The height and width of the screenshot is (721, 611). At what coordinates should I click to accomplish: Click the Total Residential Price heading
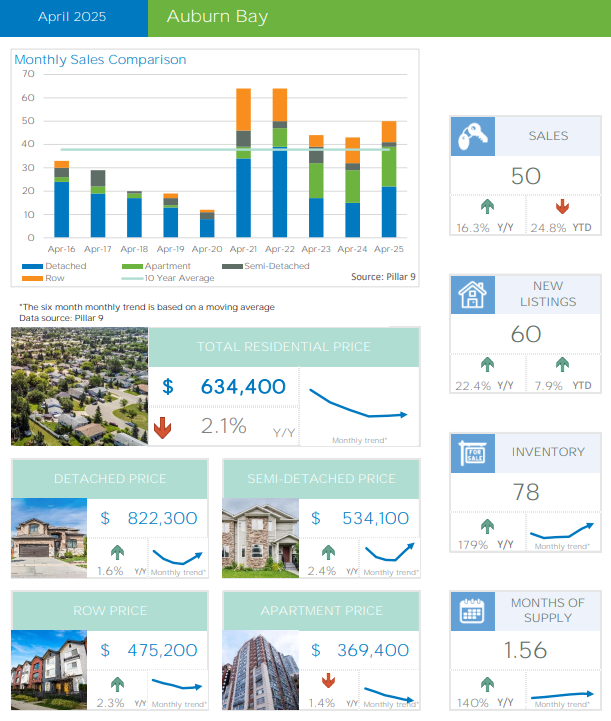pyautogui.click(x=284, y=347)
